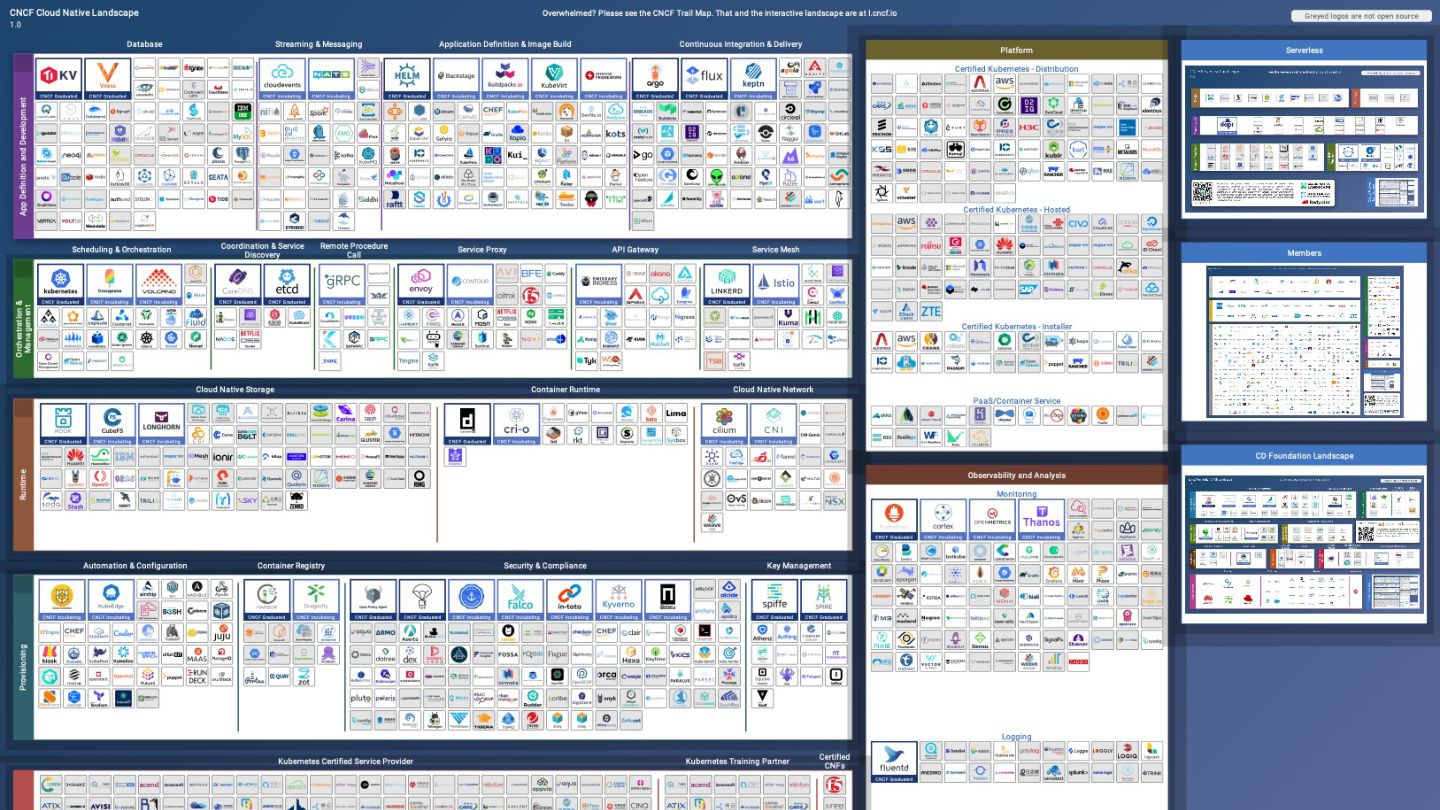1440x810 pixels.
Task: Click the etcd logo
Action: 287,285
